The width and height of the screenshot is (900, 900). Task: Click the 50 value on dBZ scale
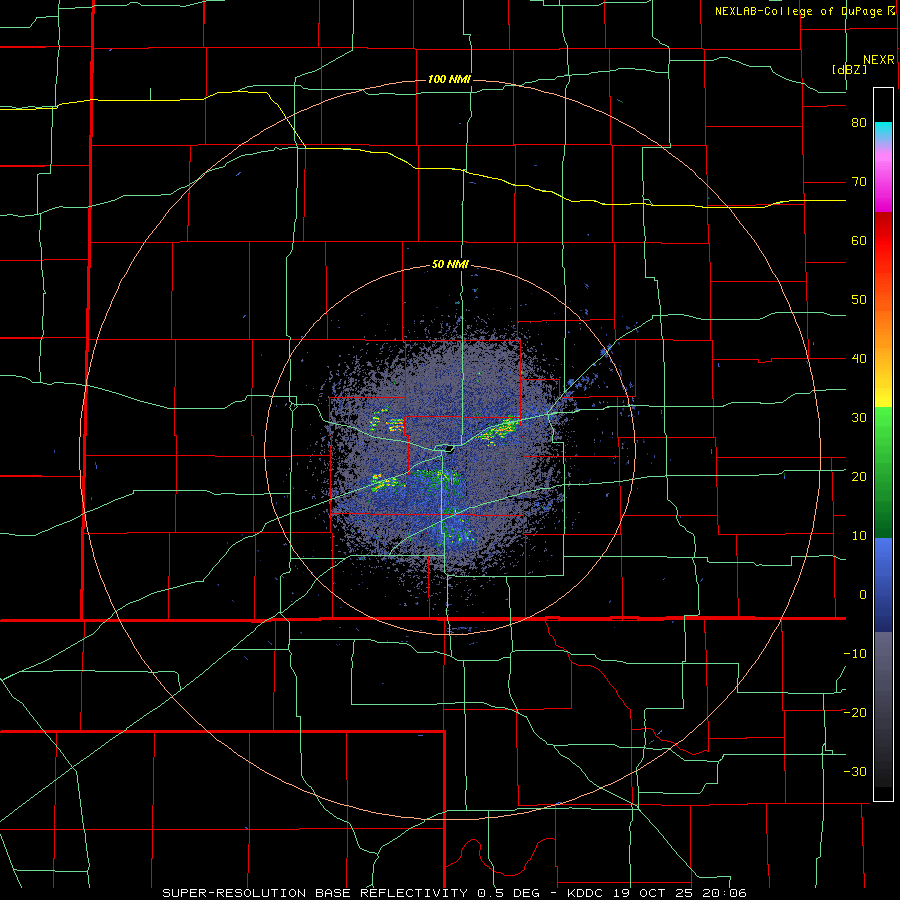click(x=859, y=300)
